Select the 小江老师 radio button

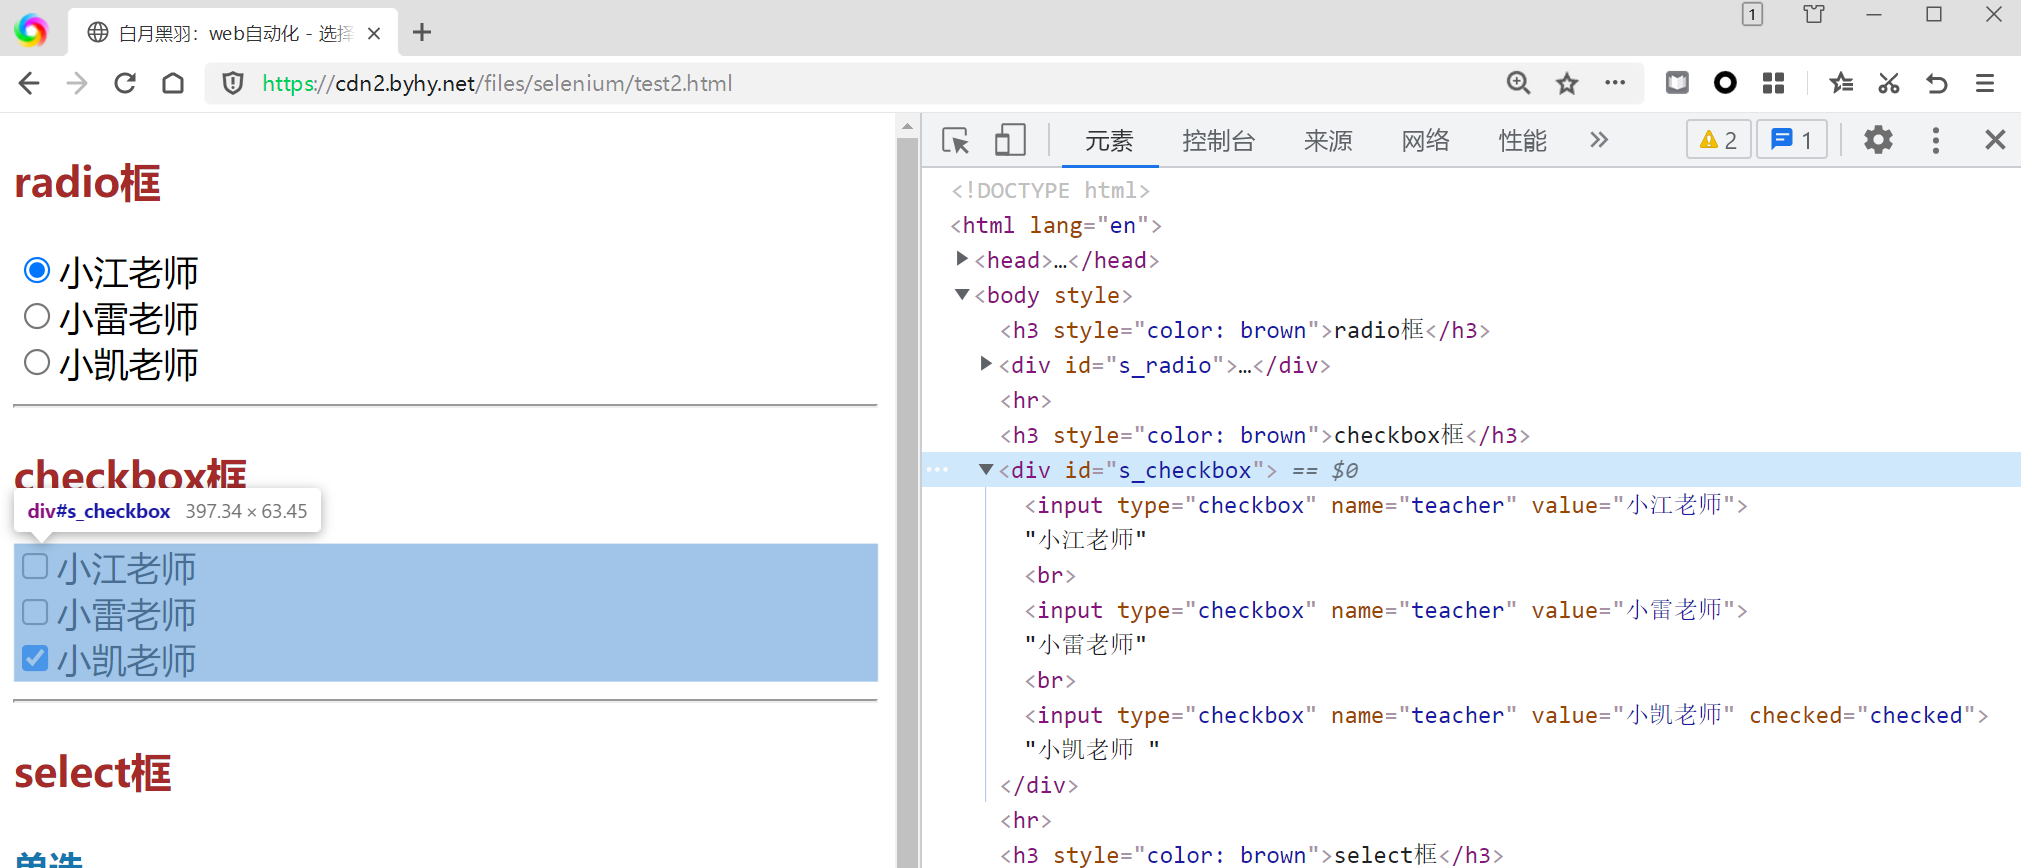point(37,270)
